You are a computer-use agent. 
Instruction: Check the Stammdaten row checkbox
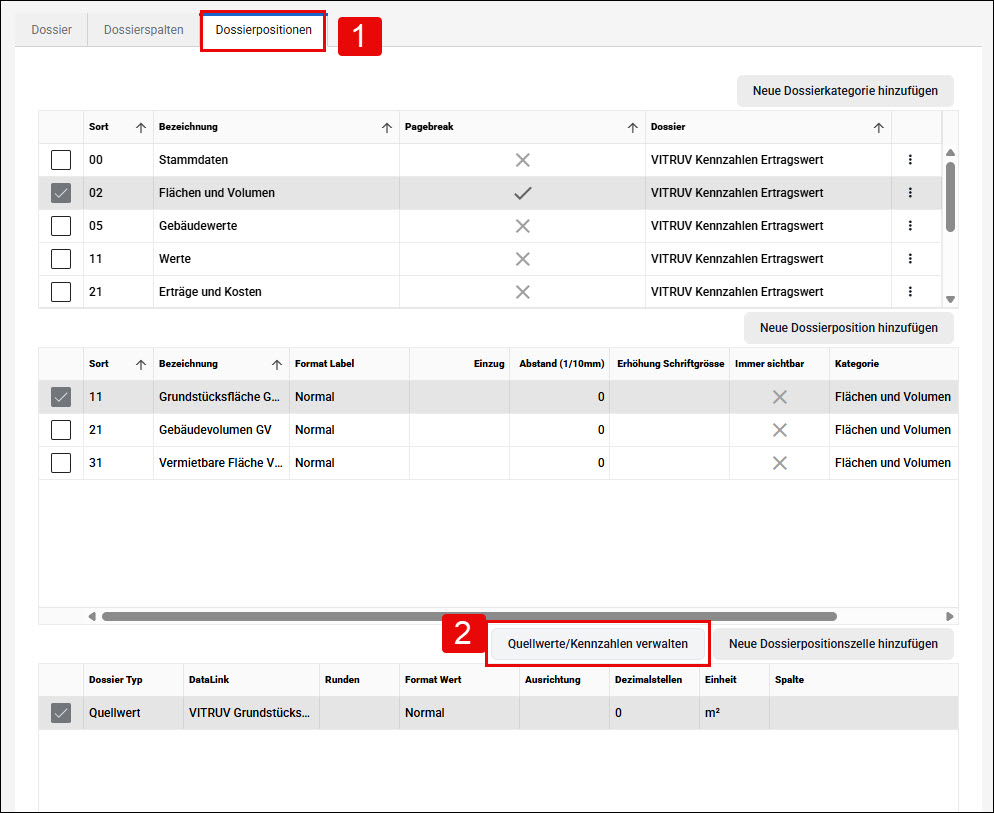pos(61,160)
